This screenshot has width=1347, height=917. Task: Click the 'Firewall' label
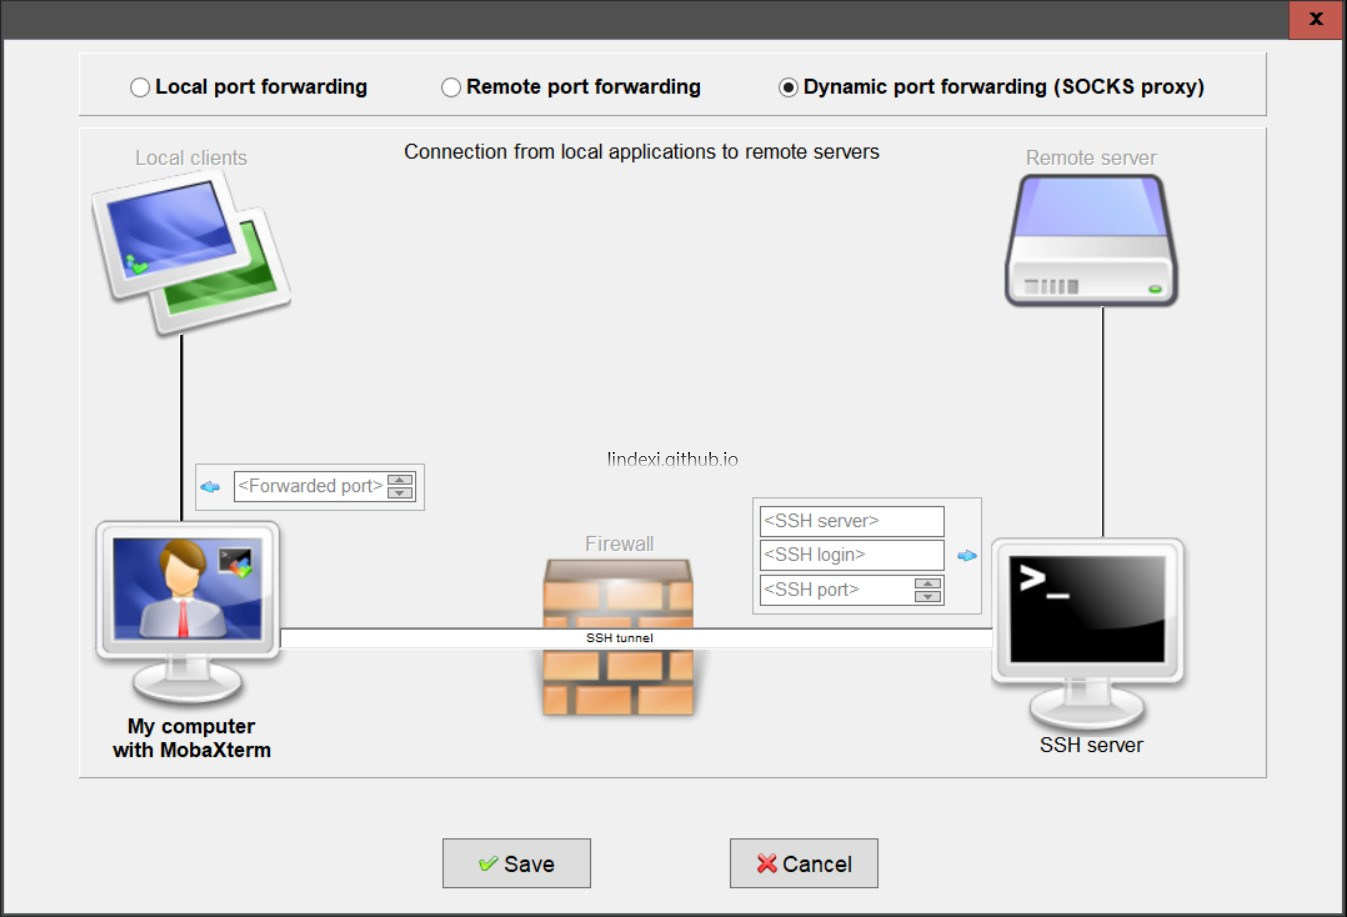point(619,544)
